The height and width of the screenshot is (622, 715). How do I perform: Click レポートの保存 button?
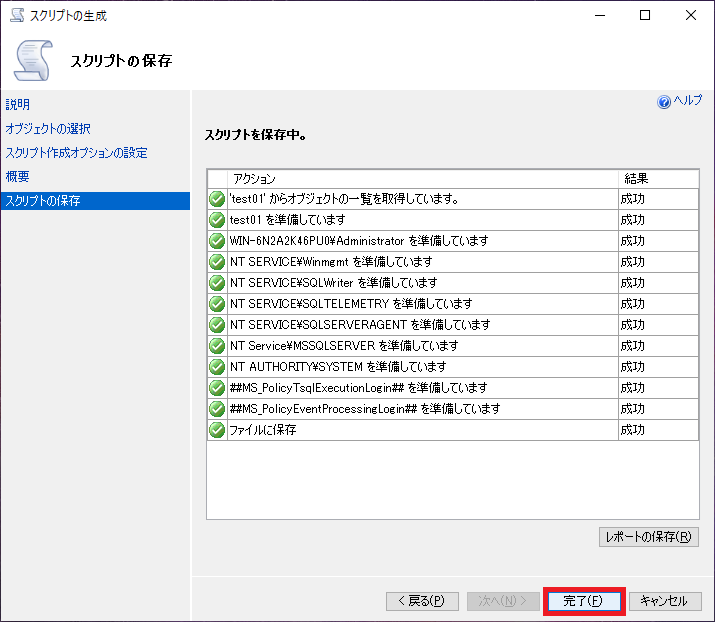648,537
